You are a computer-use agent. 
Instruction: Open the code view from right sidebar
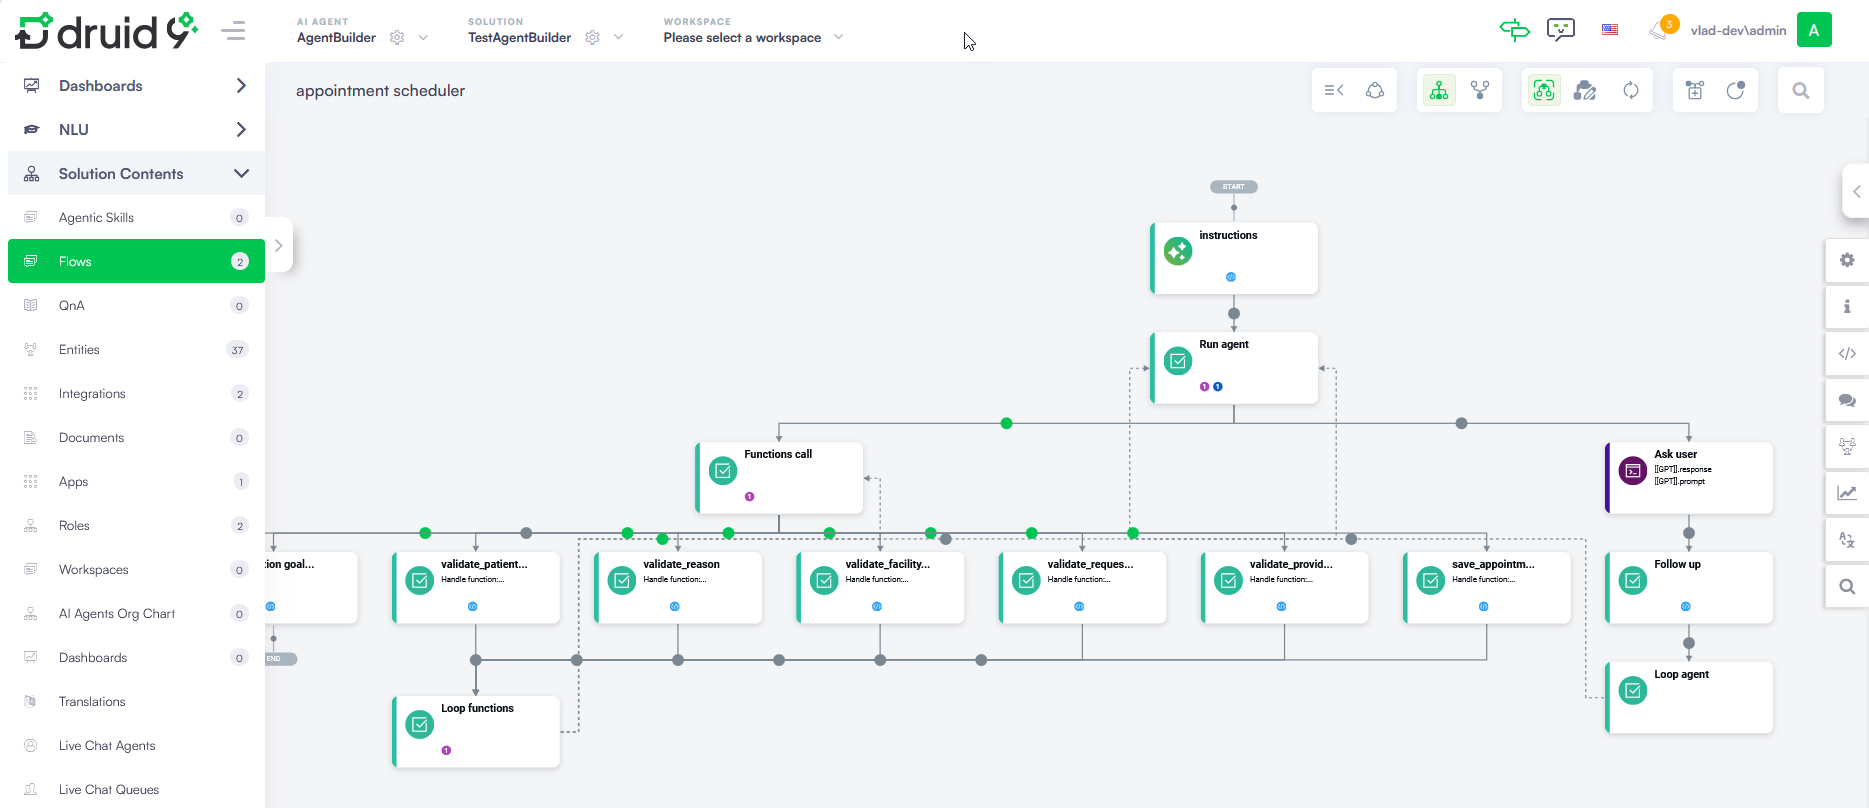coord(1847,353)
